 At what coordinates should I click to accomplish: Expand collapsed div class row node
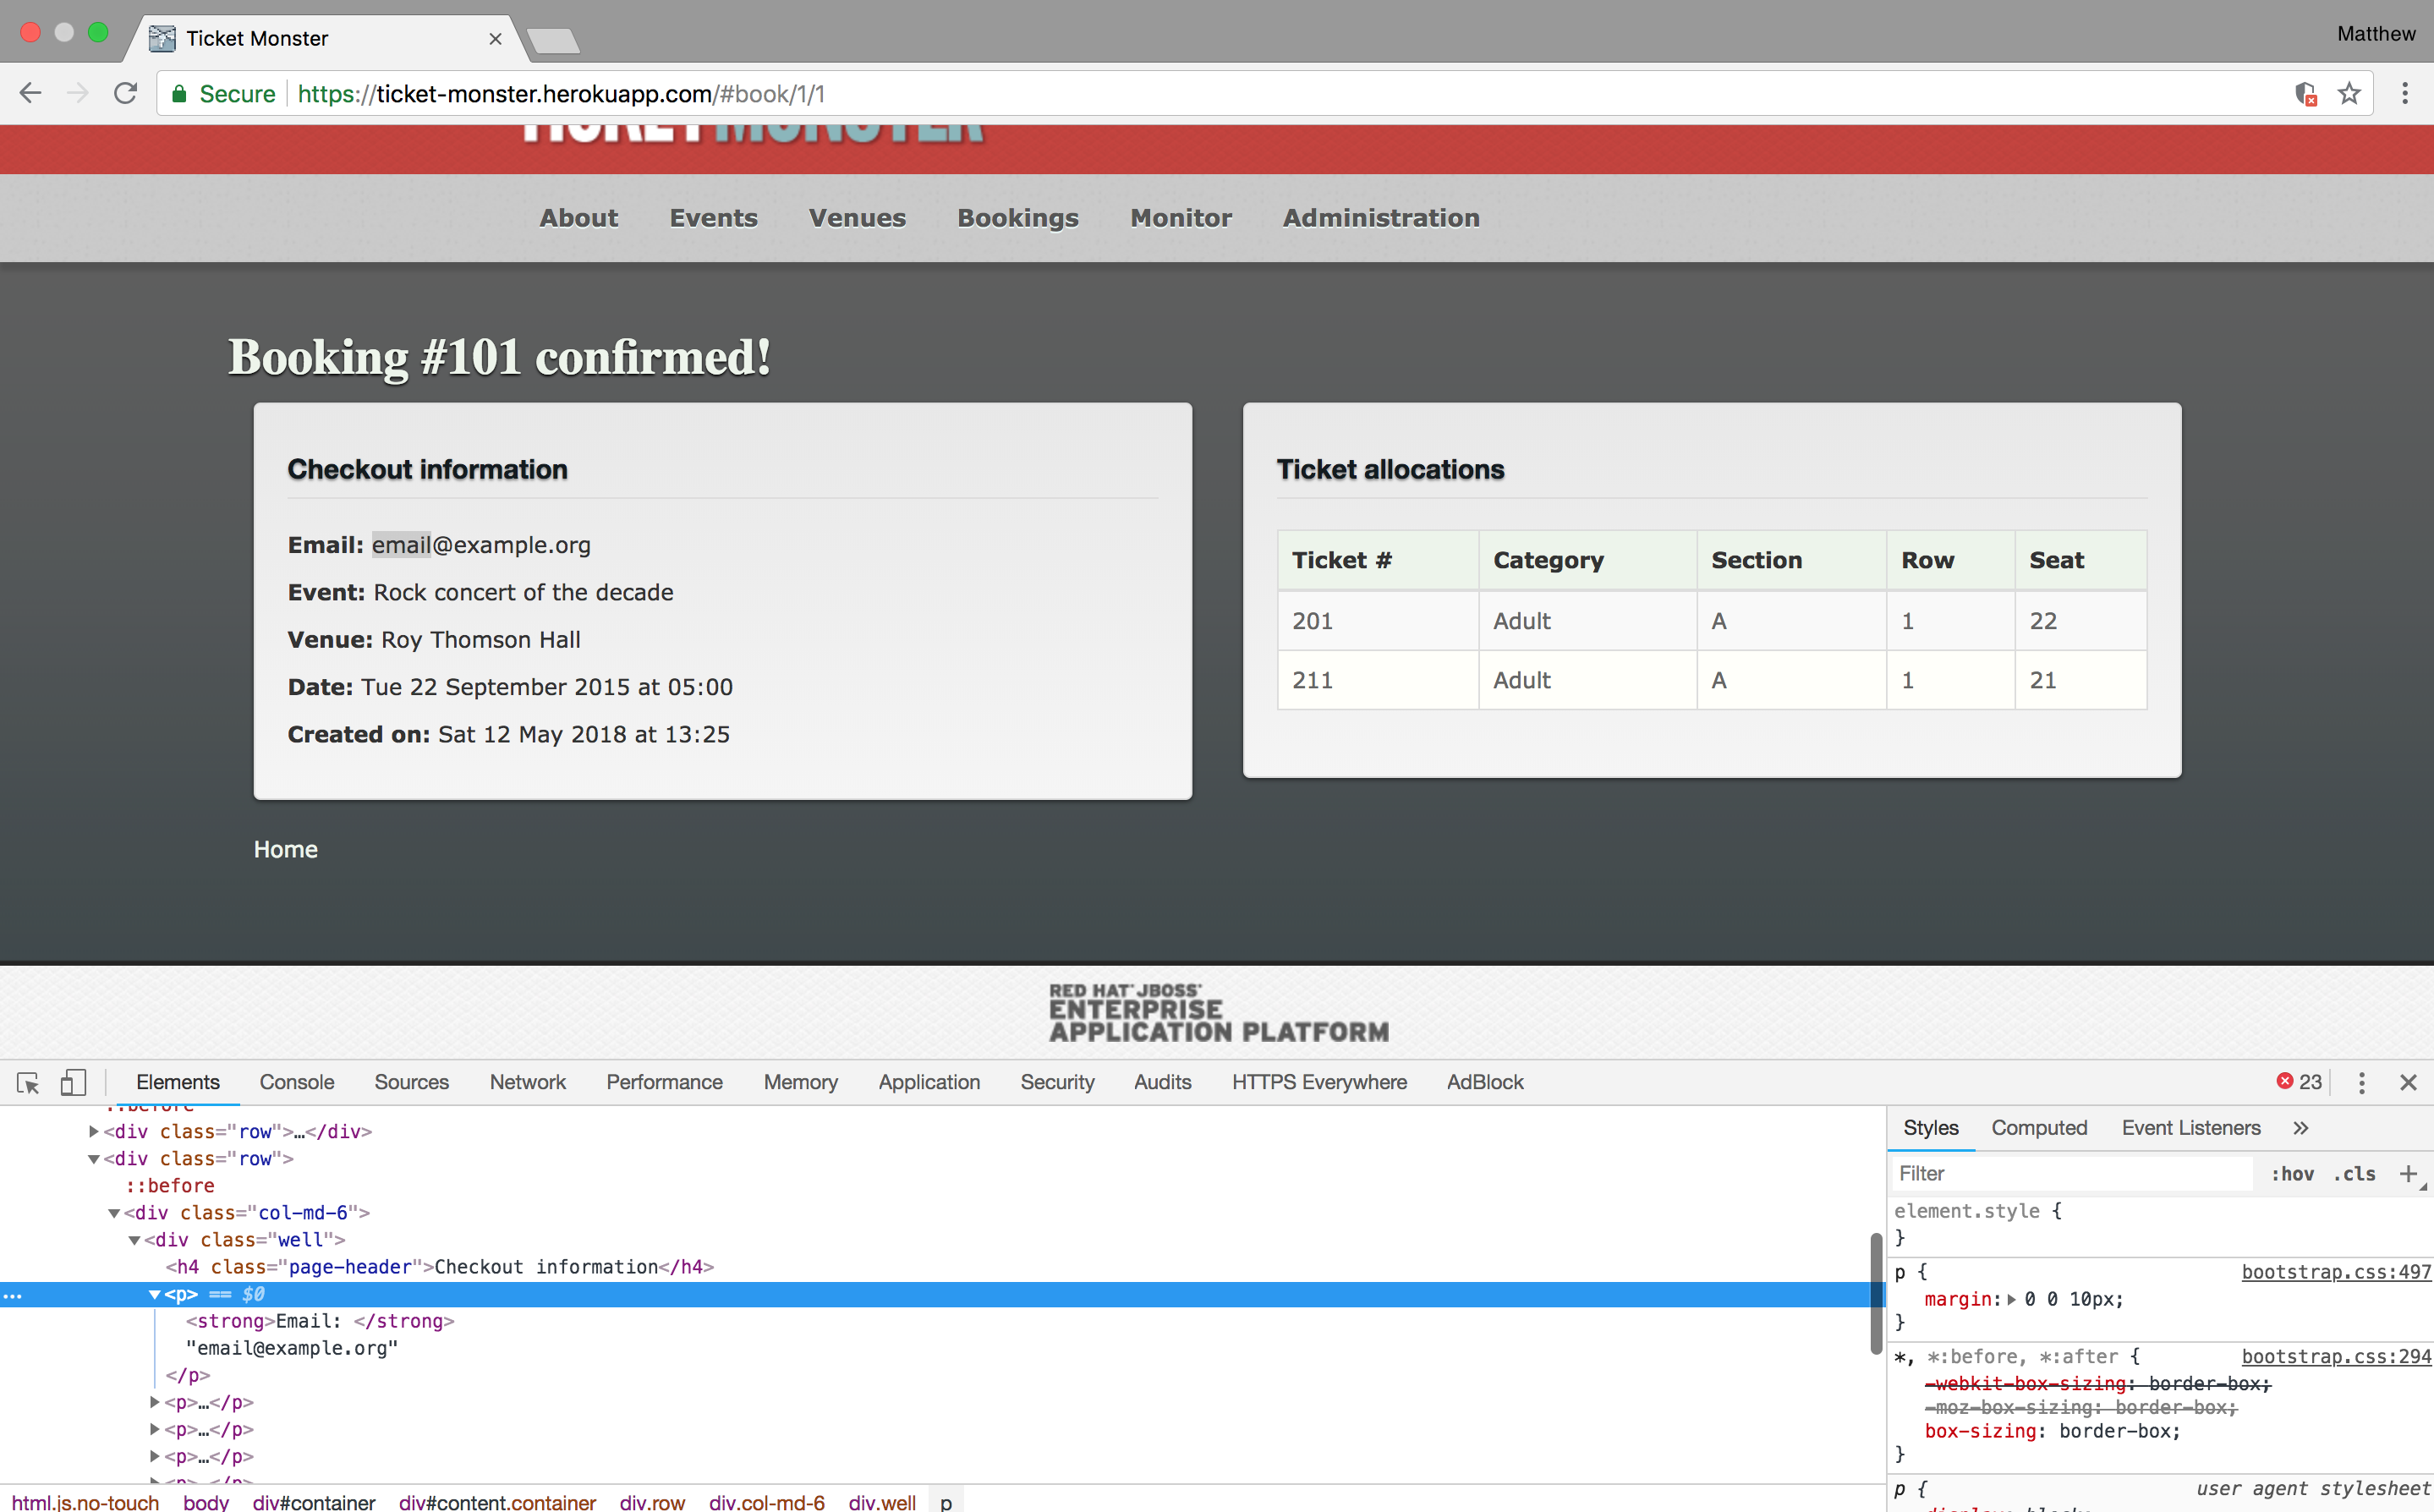[x=94, y=1131]
